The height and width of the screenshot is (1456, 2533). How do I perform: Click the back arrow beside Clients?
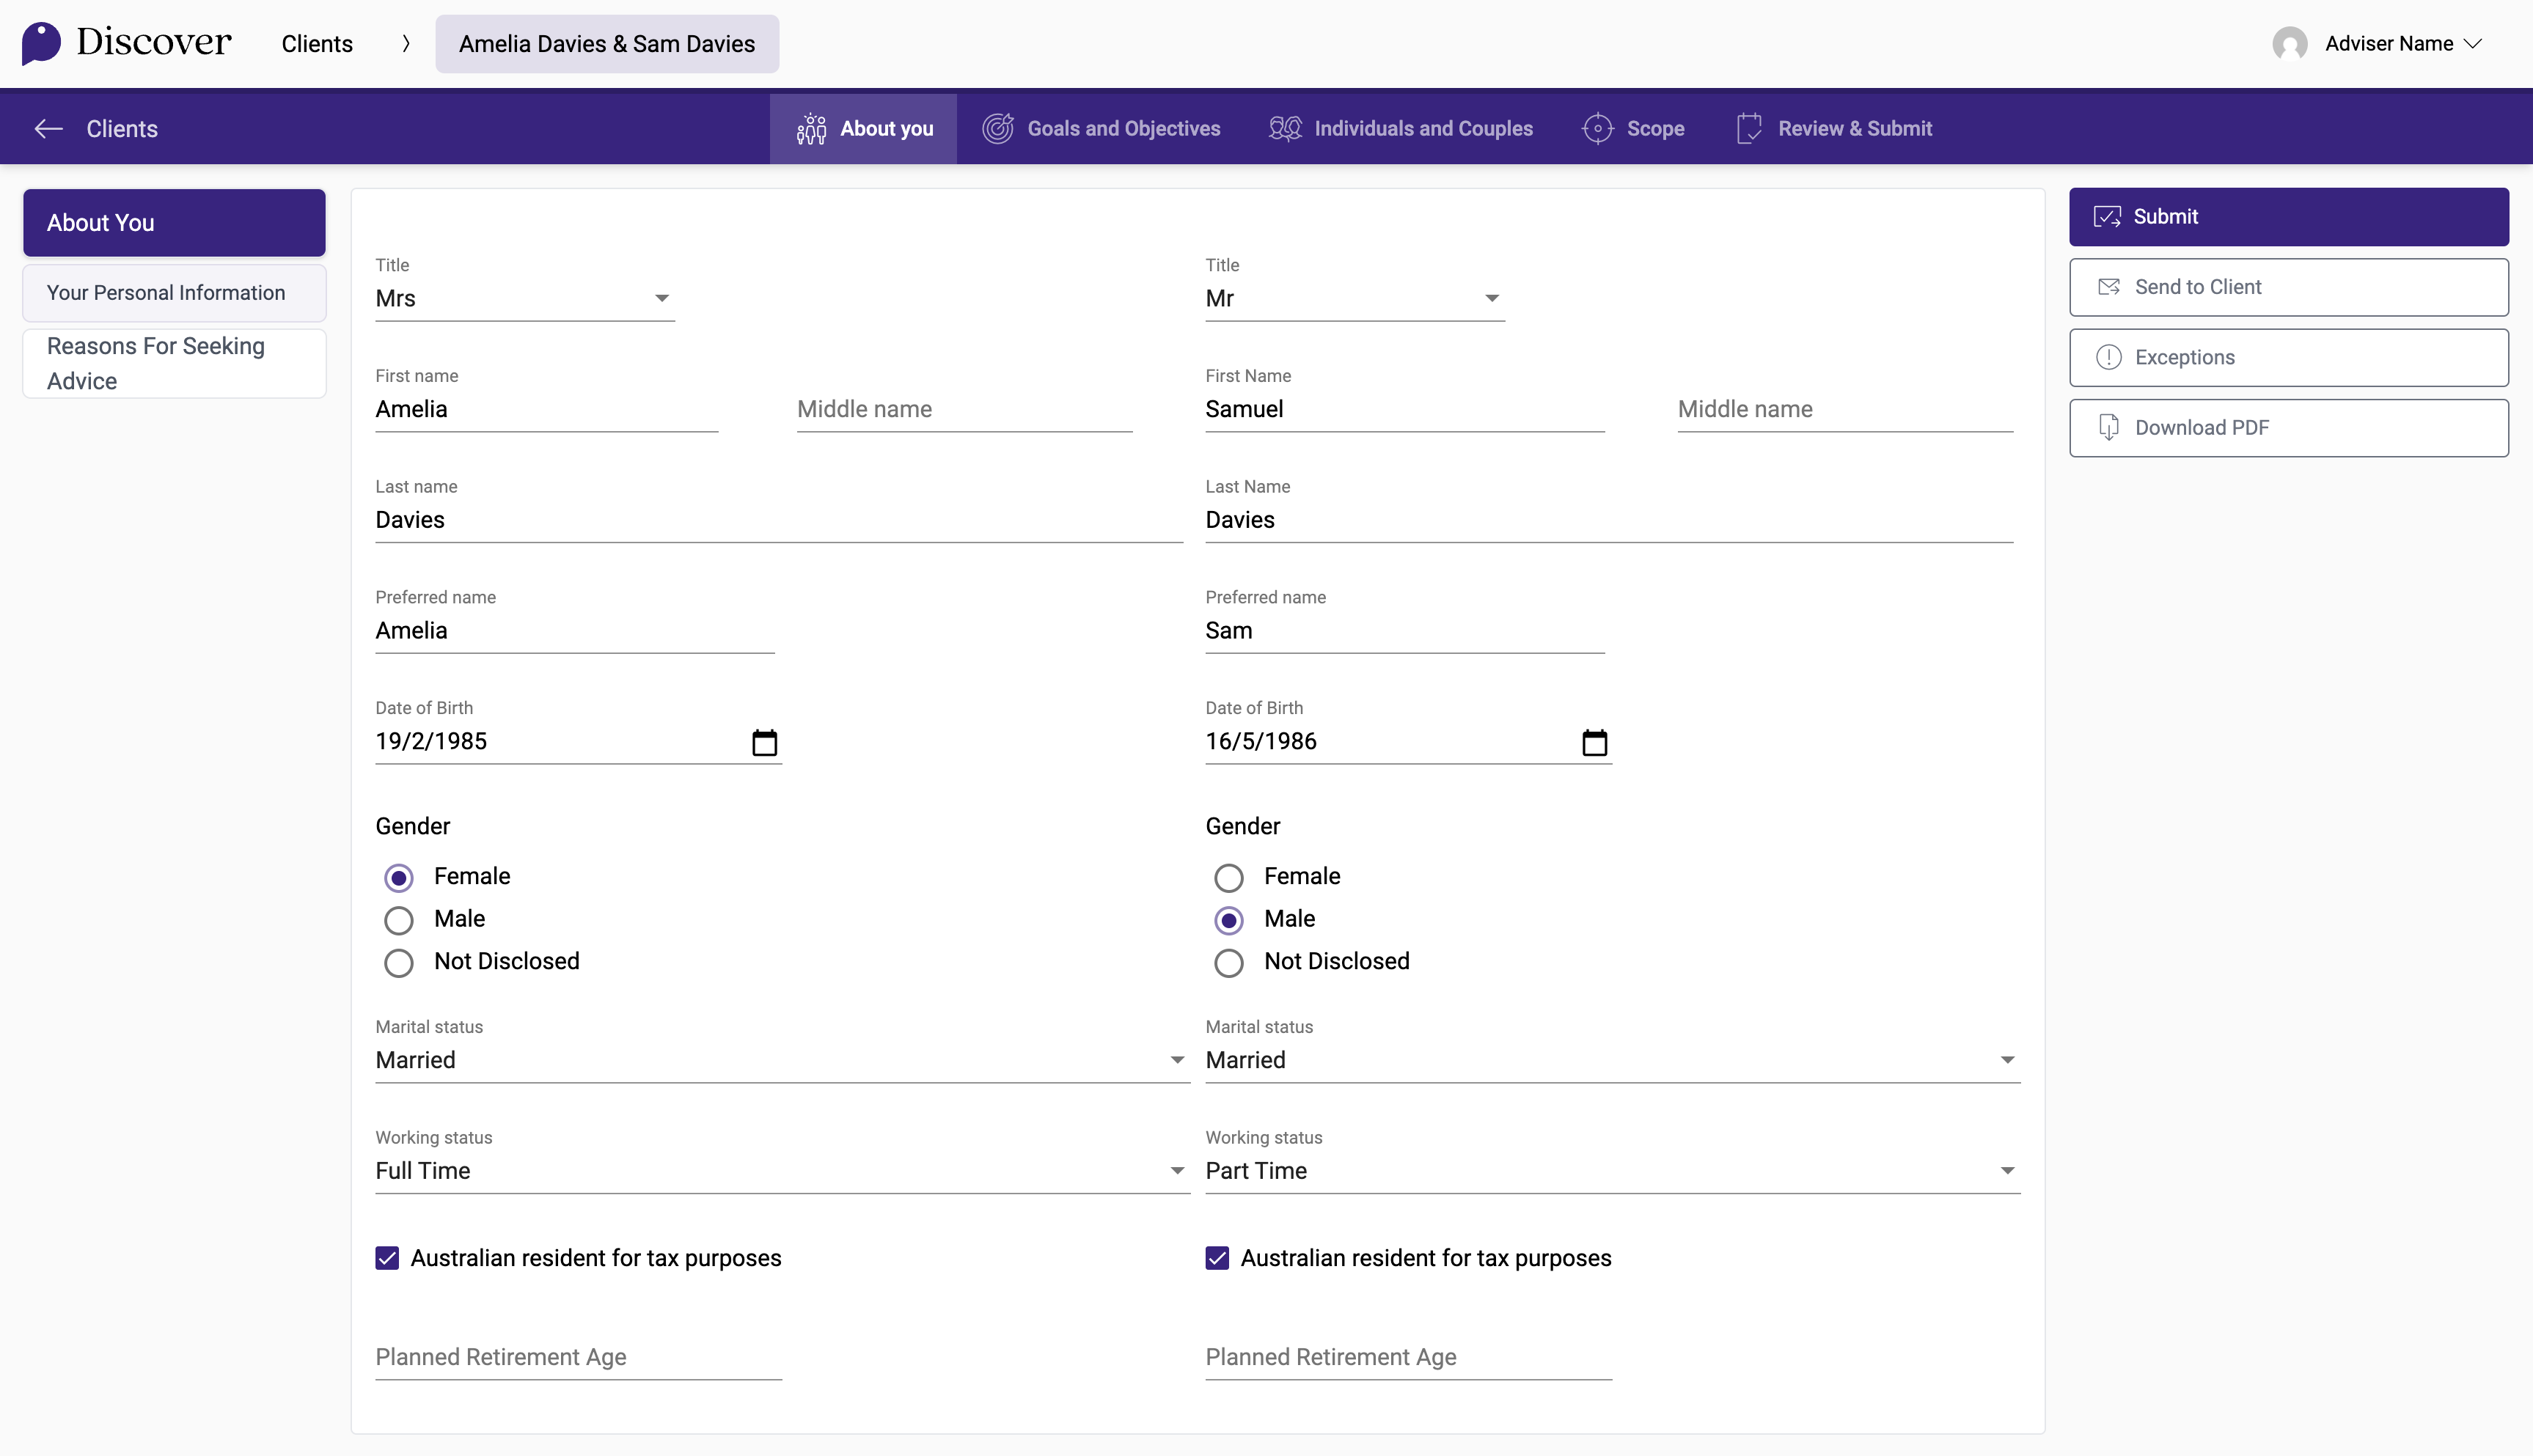click(48, 129)
